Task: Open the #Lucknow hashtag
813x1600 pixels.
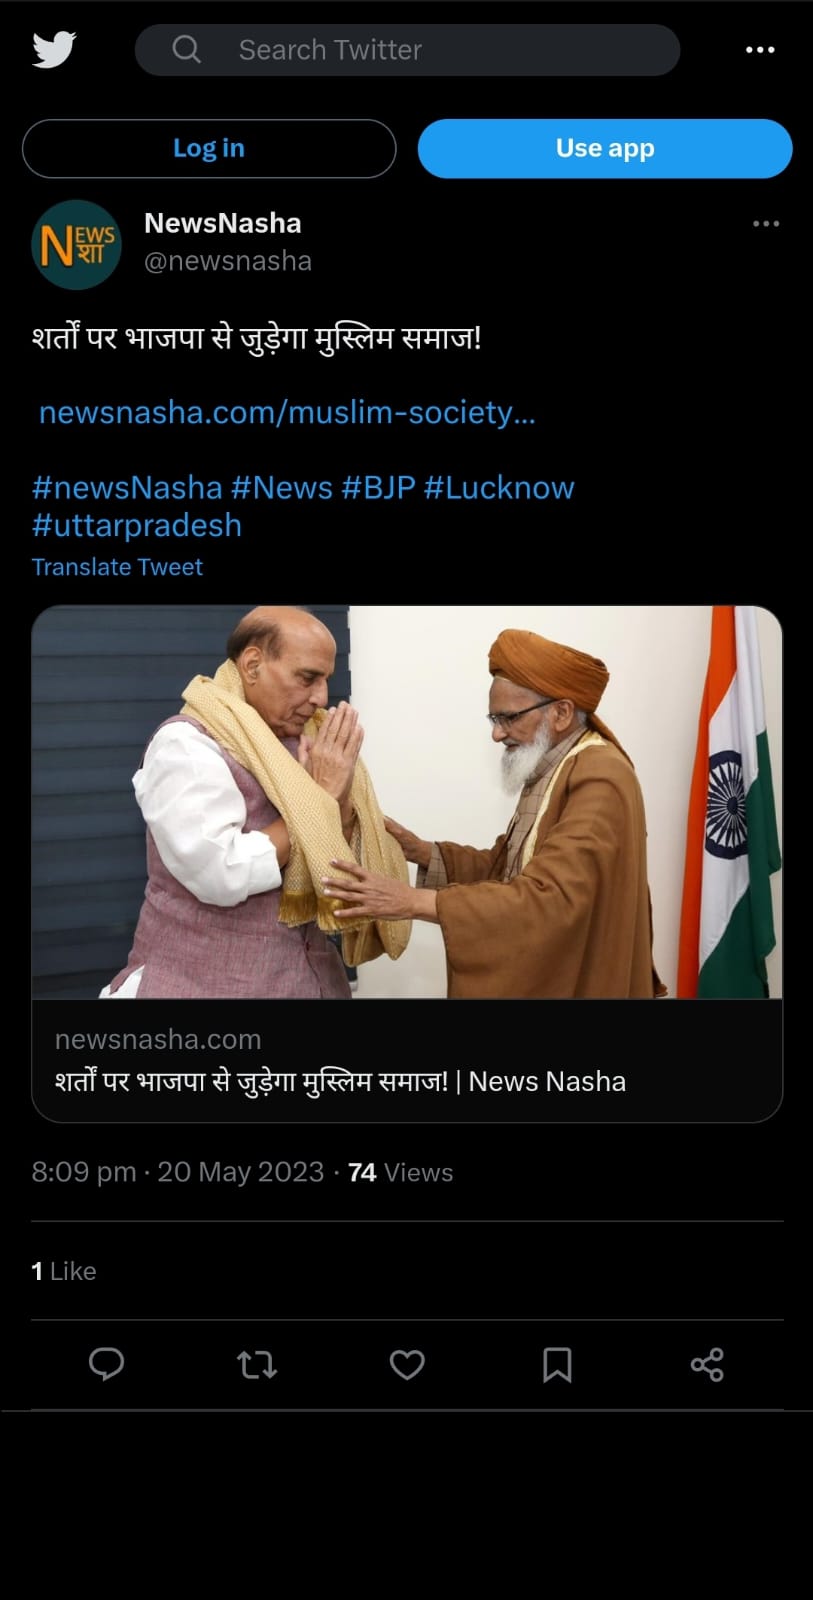Action: pyautogui.click(x=499, y=487)
